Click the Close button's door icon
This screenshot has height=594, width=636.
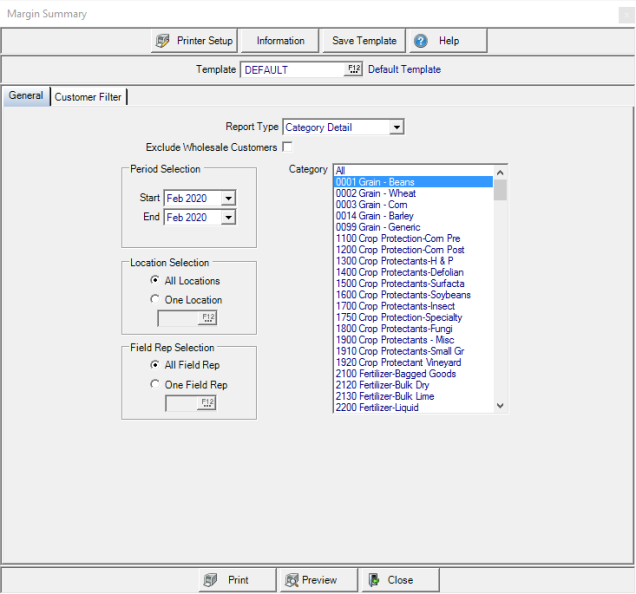tap(374, 580)
